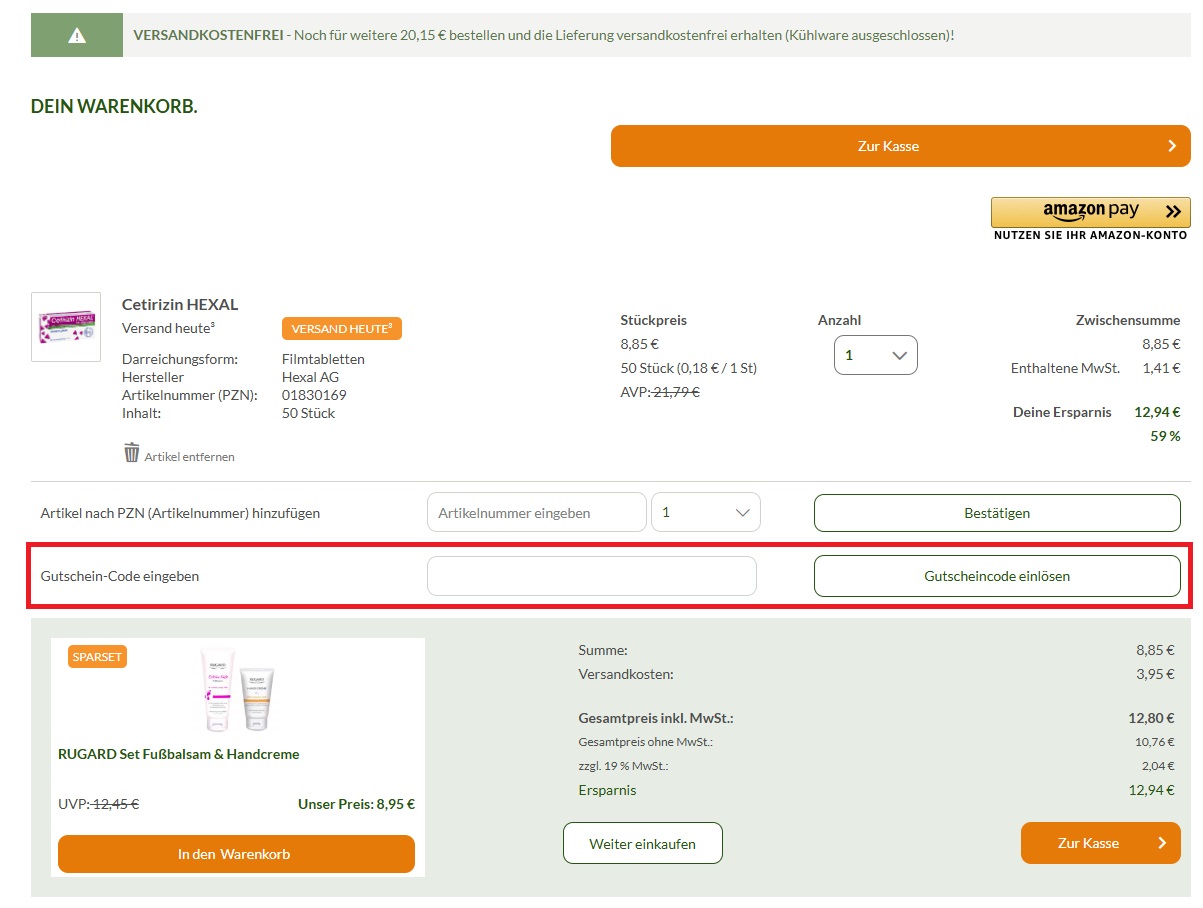Click the orange VERSAND HEUTE badge
Viewport: 1203px width, 908px height.
click(x=342, y=329)
